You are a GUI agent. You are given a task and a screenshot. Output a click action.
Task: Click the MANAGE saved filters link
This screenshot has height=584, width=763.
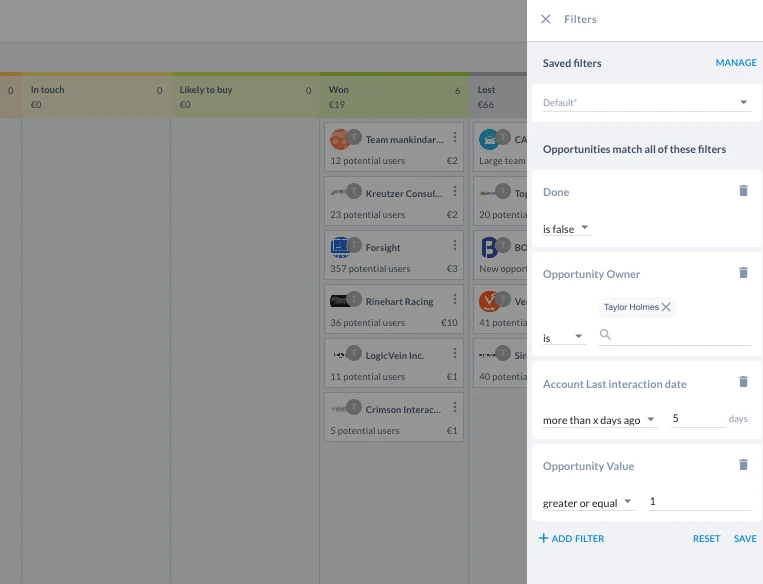coord(736,63)
